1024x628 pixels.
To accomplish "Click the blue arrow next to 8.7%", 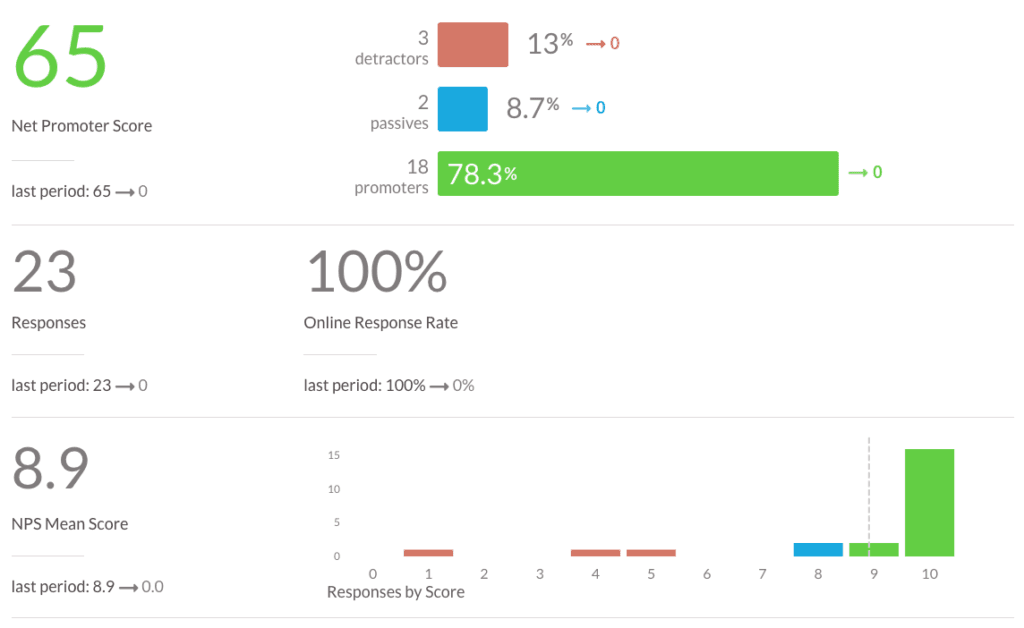I will point(581,108).
